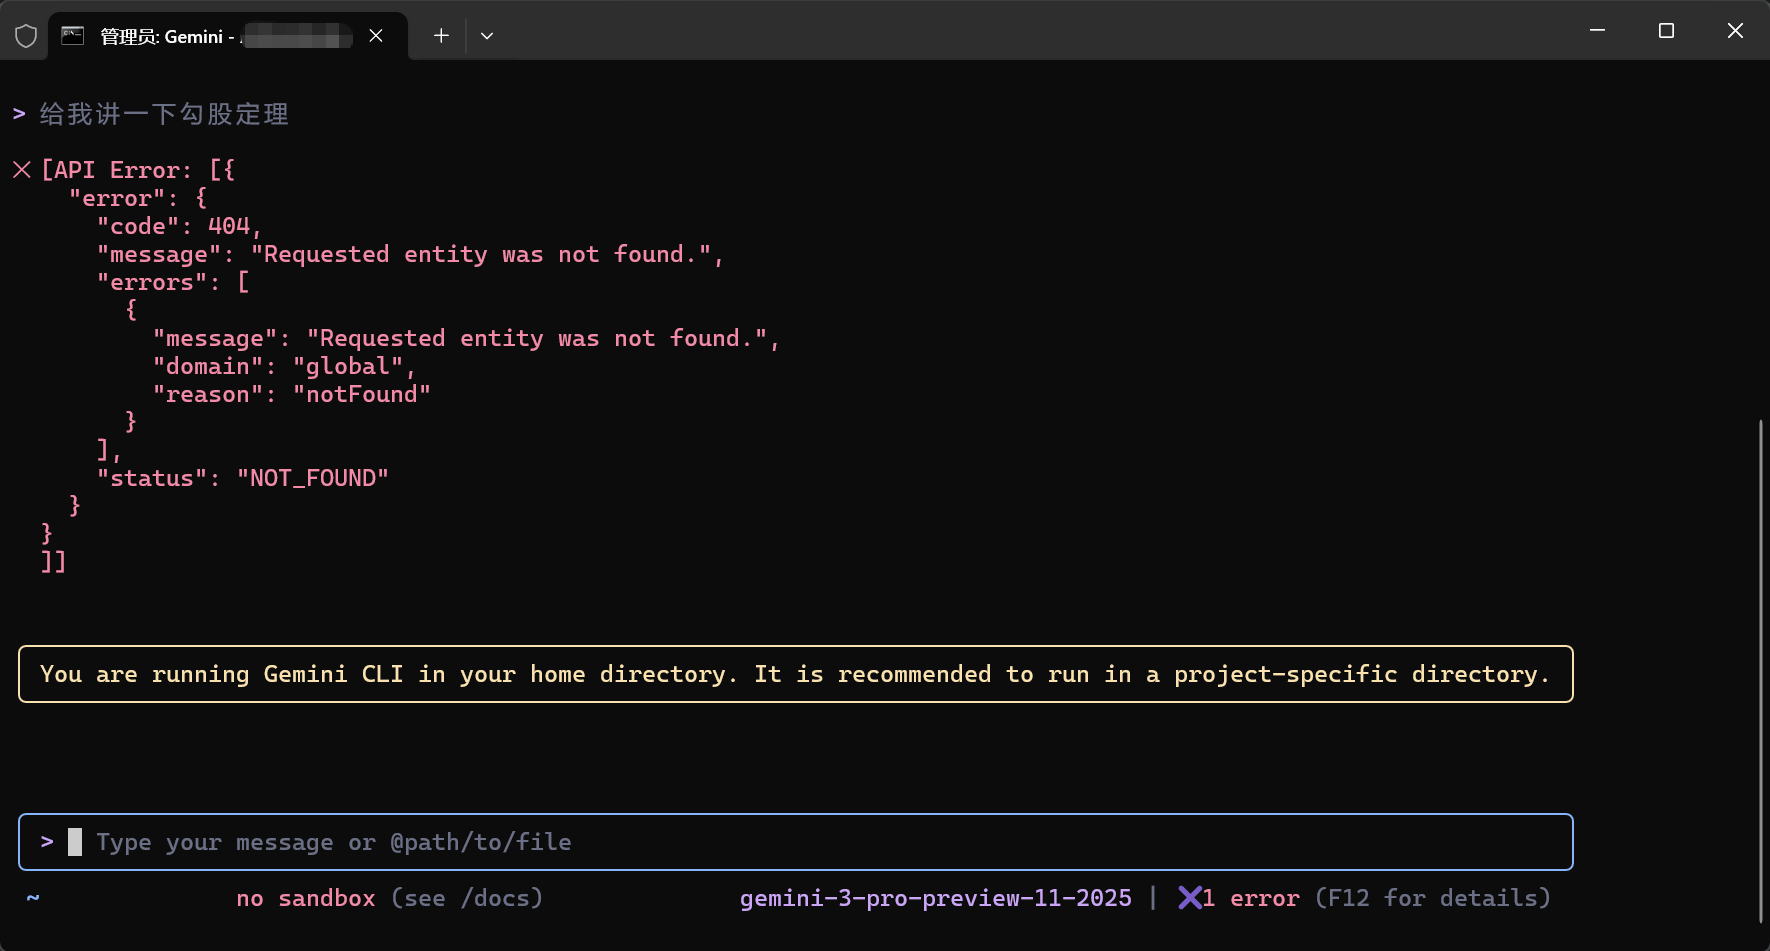Click the administrator shield icon in the title bar
The image size is (1770, 951).
pos(25,35)
